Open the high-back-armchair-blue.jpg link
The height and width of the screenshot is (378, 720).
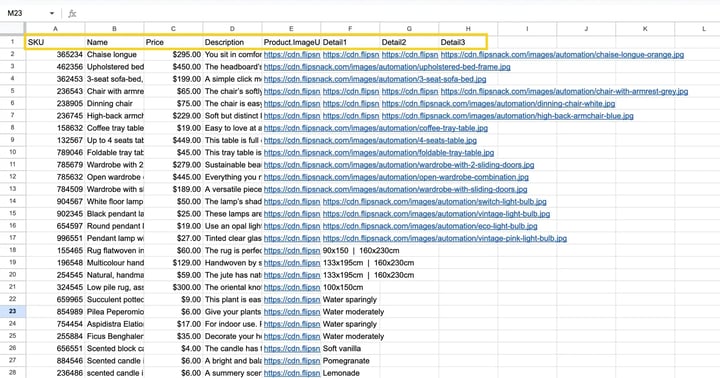[x=507, y=116]
